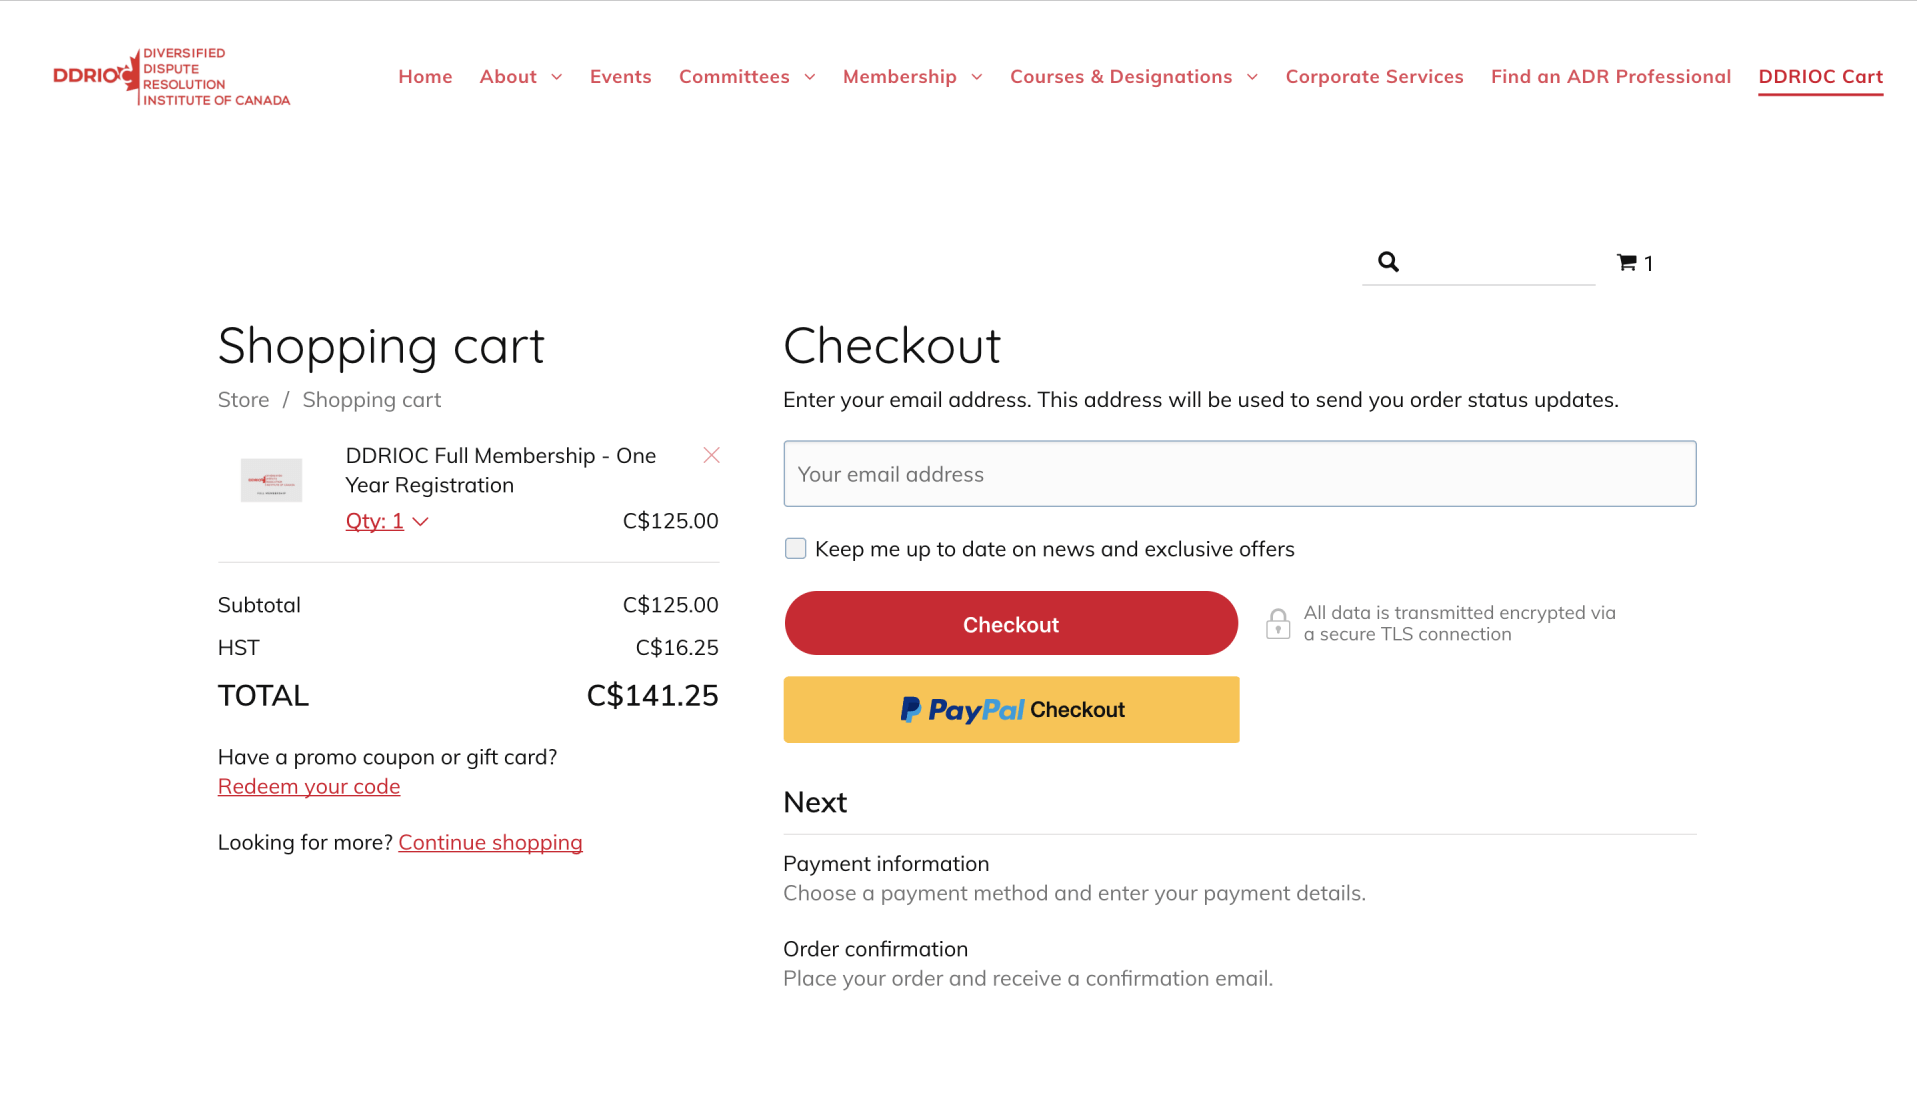Screen dimensions: 1917x1095
Task: Follow the Continue shopping link
Action: [x=490, y=842]
